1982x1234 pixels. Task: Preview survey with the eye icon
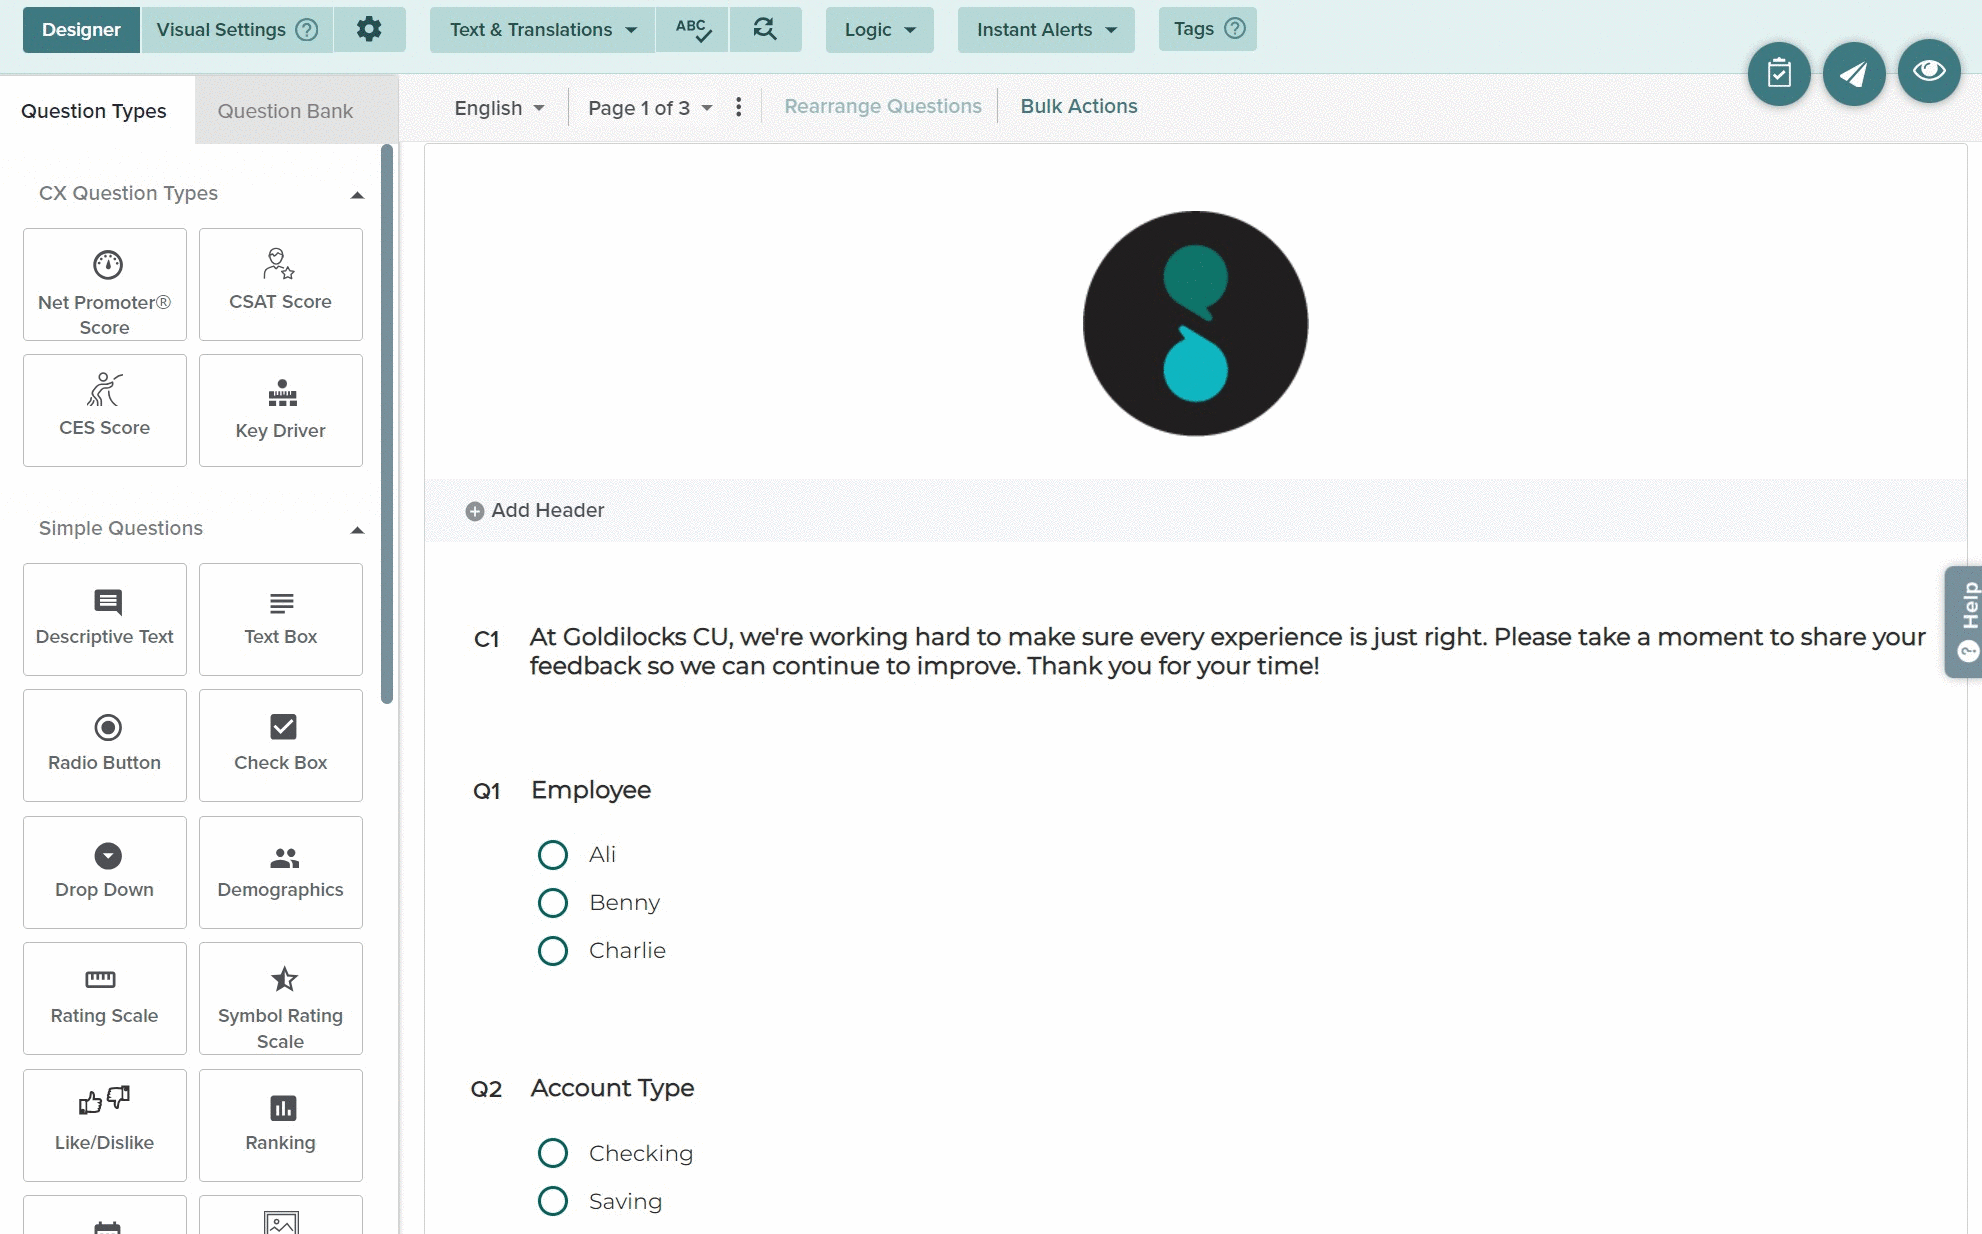pos(1928,71)
